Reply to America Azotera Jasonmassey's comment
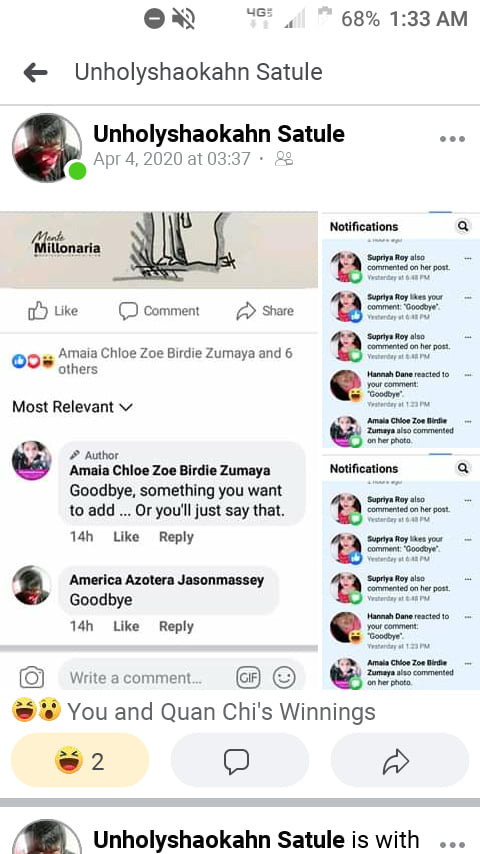The width and height of the screenshot is (480, 854). point(176,626)
